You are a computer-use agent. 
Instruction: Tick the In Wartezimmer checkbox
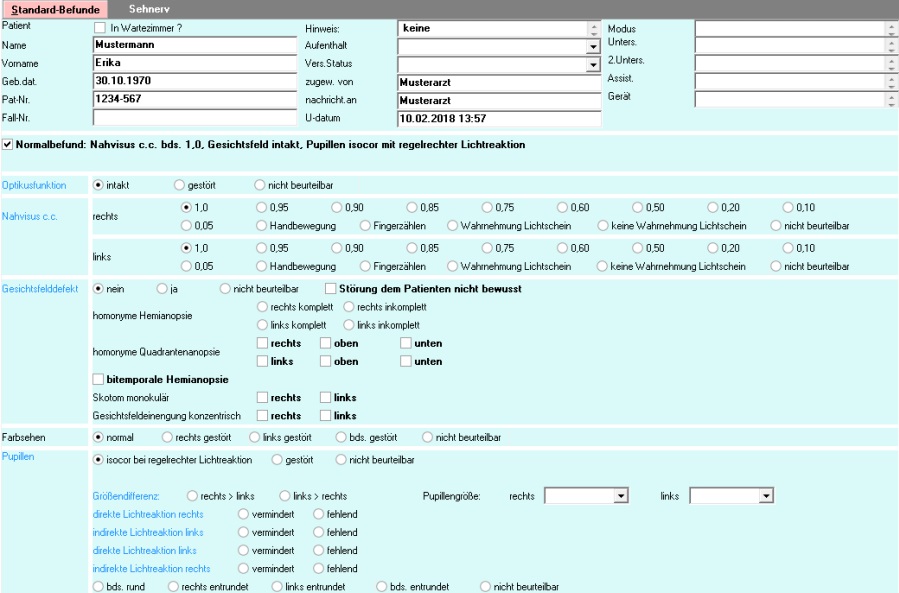click(x=100, y=28)
